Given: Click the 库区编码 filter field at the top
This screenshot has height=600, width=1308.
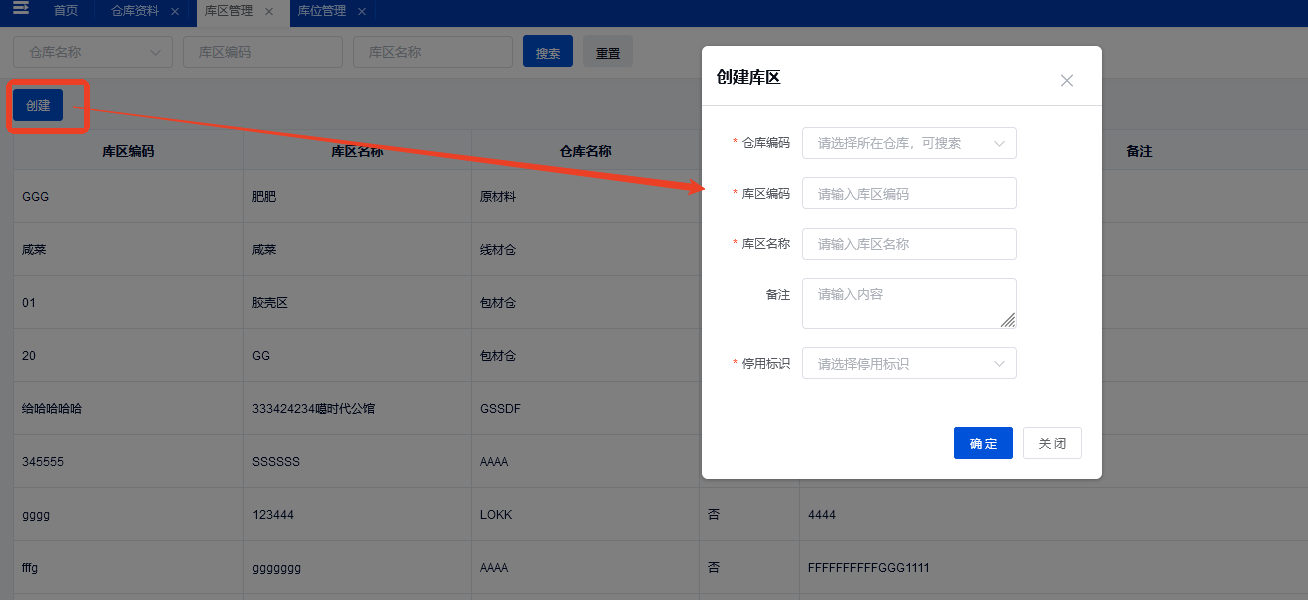Looking at the screenshot, I should coord(262,51).
